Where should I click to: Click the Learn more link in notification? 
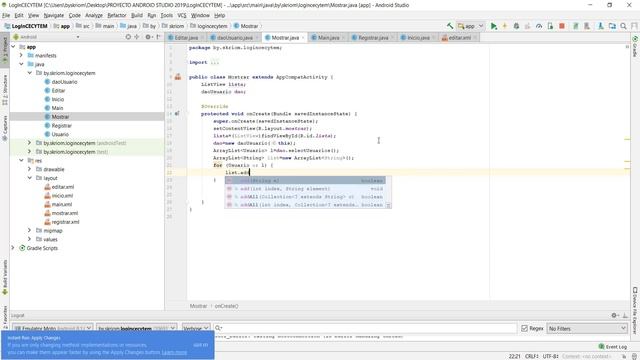pos(174,352)
